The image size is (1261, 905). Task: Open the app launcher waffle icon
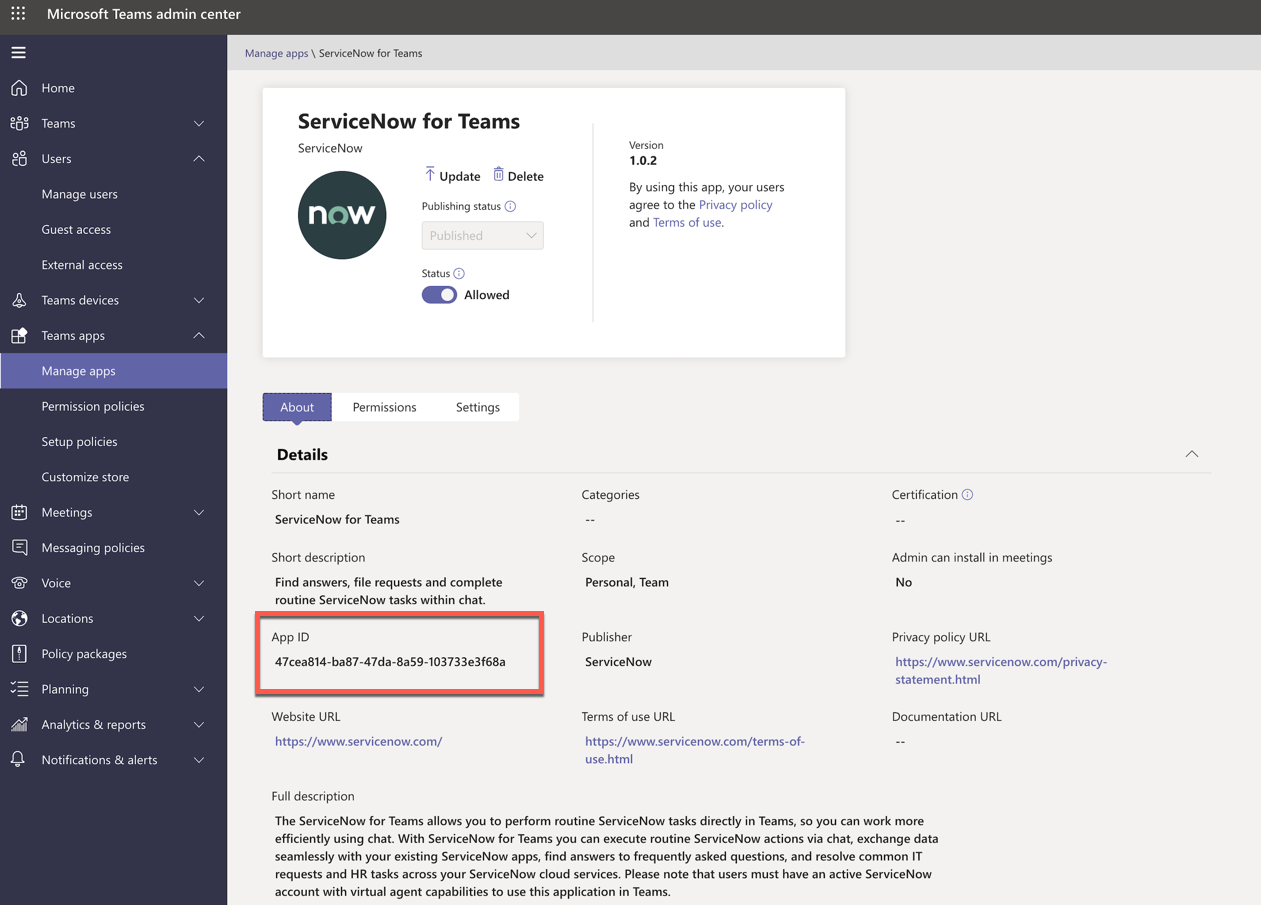click(18, 14)
